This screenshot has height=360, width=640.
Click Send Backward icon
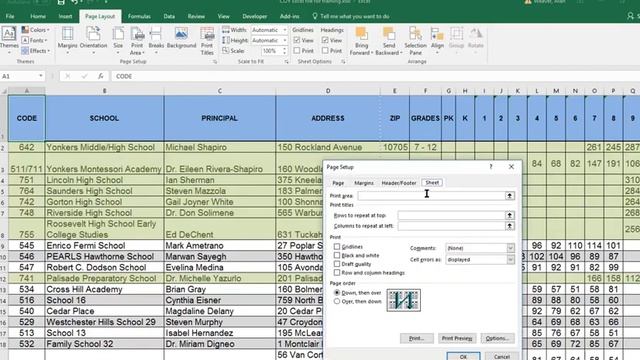tap(389, 34)
